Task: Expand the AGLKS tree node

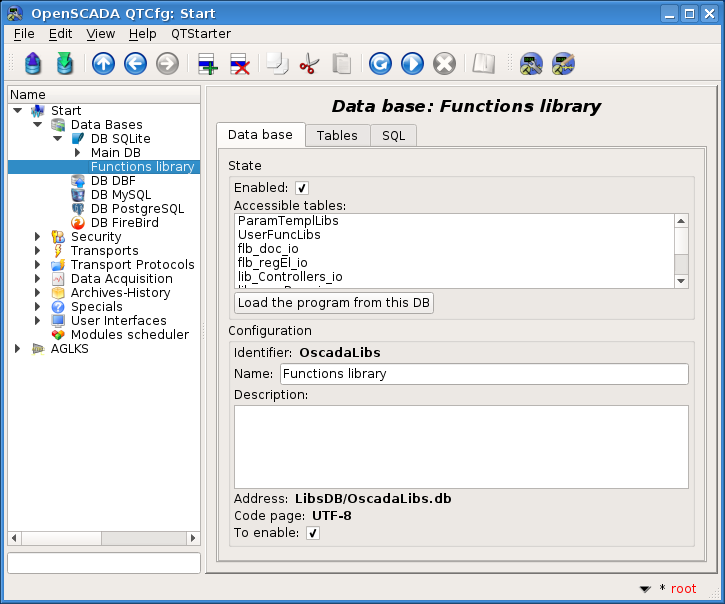Action: pos(18,349)
